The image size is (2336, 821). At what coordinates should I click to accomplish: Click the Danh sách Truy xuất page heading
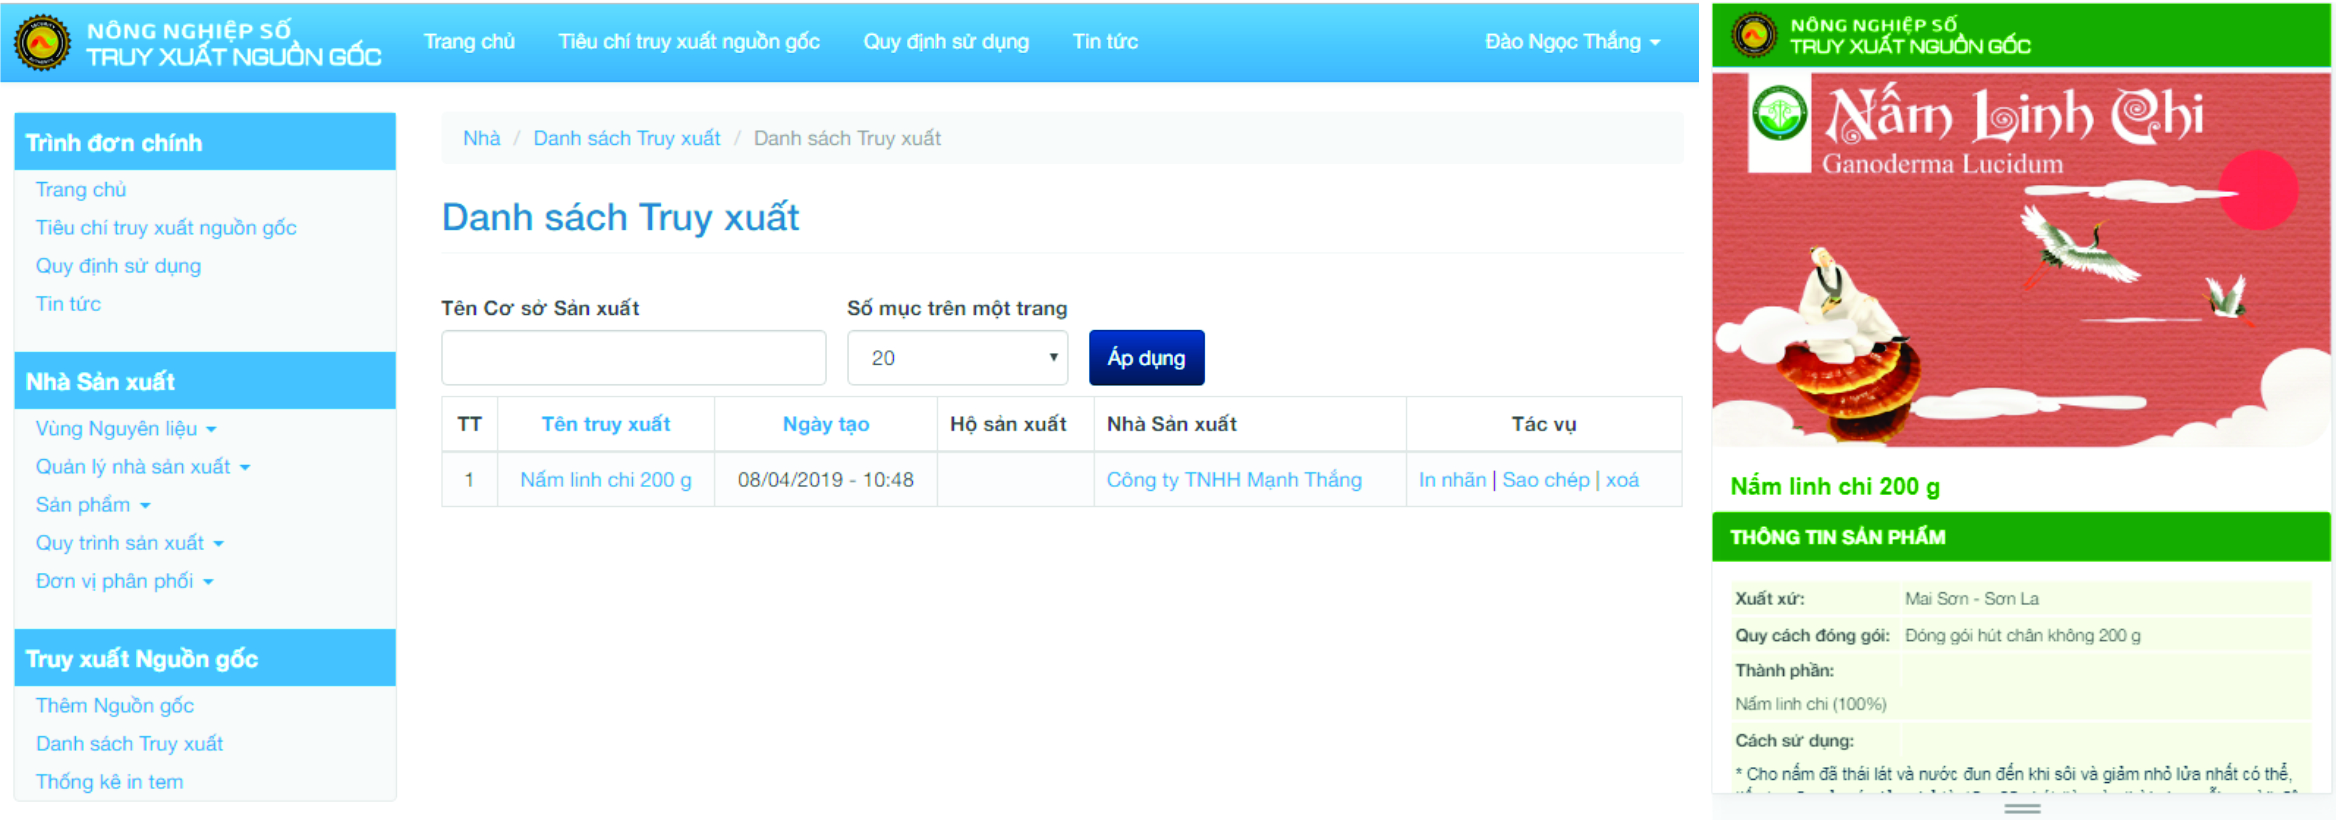[620, 217]
